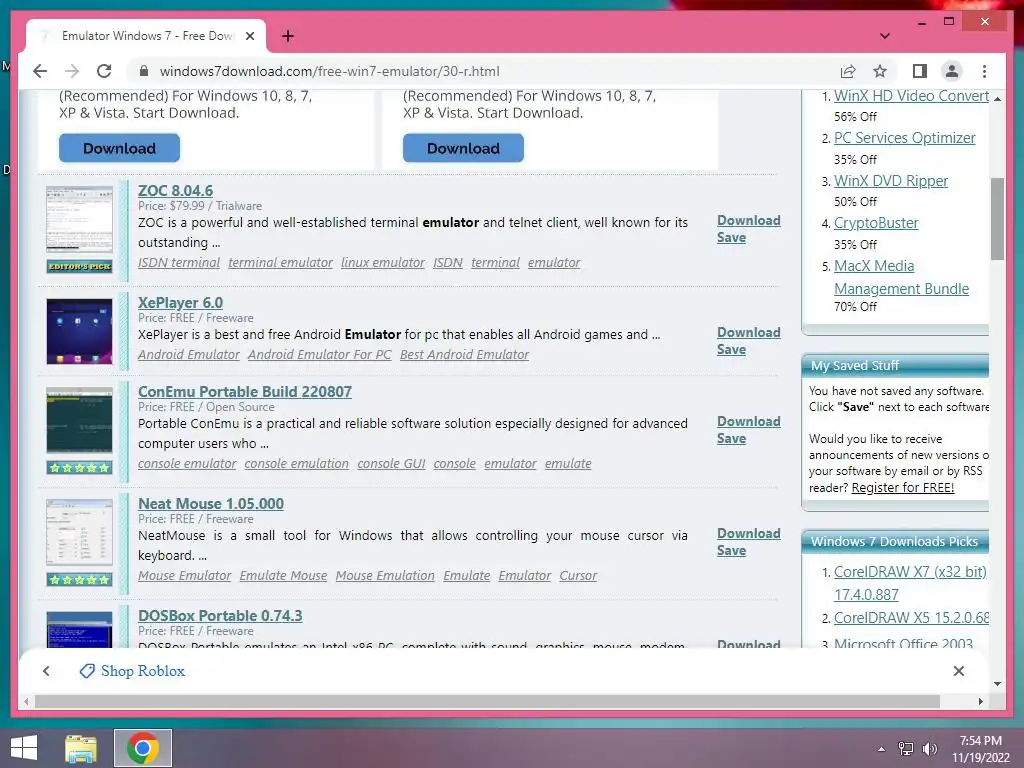Viewport: 1024px width, 768px height.
Task: Click Save link for XePlayer
Action: [731, 349]
